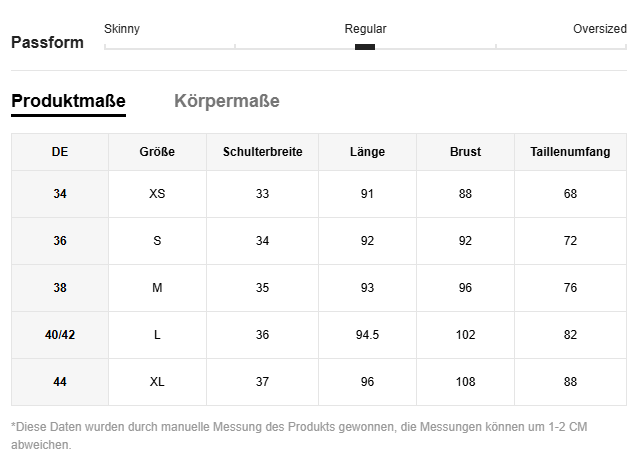Select the DE size 38 row cell
The image size is (638, 457).
(x=60, y=288)
